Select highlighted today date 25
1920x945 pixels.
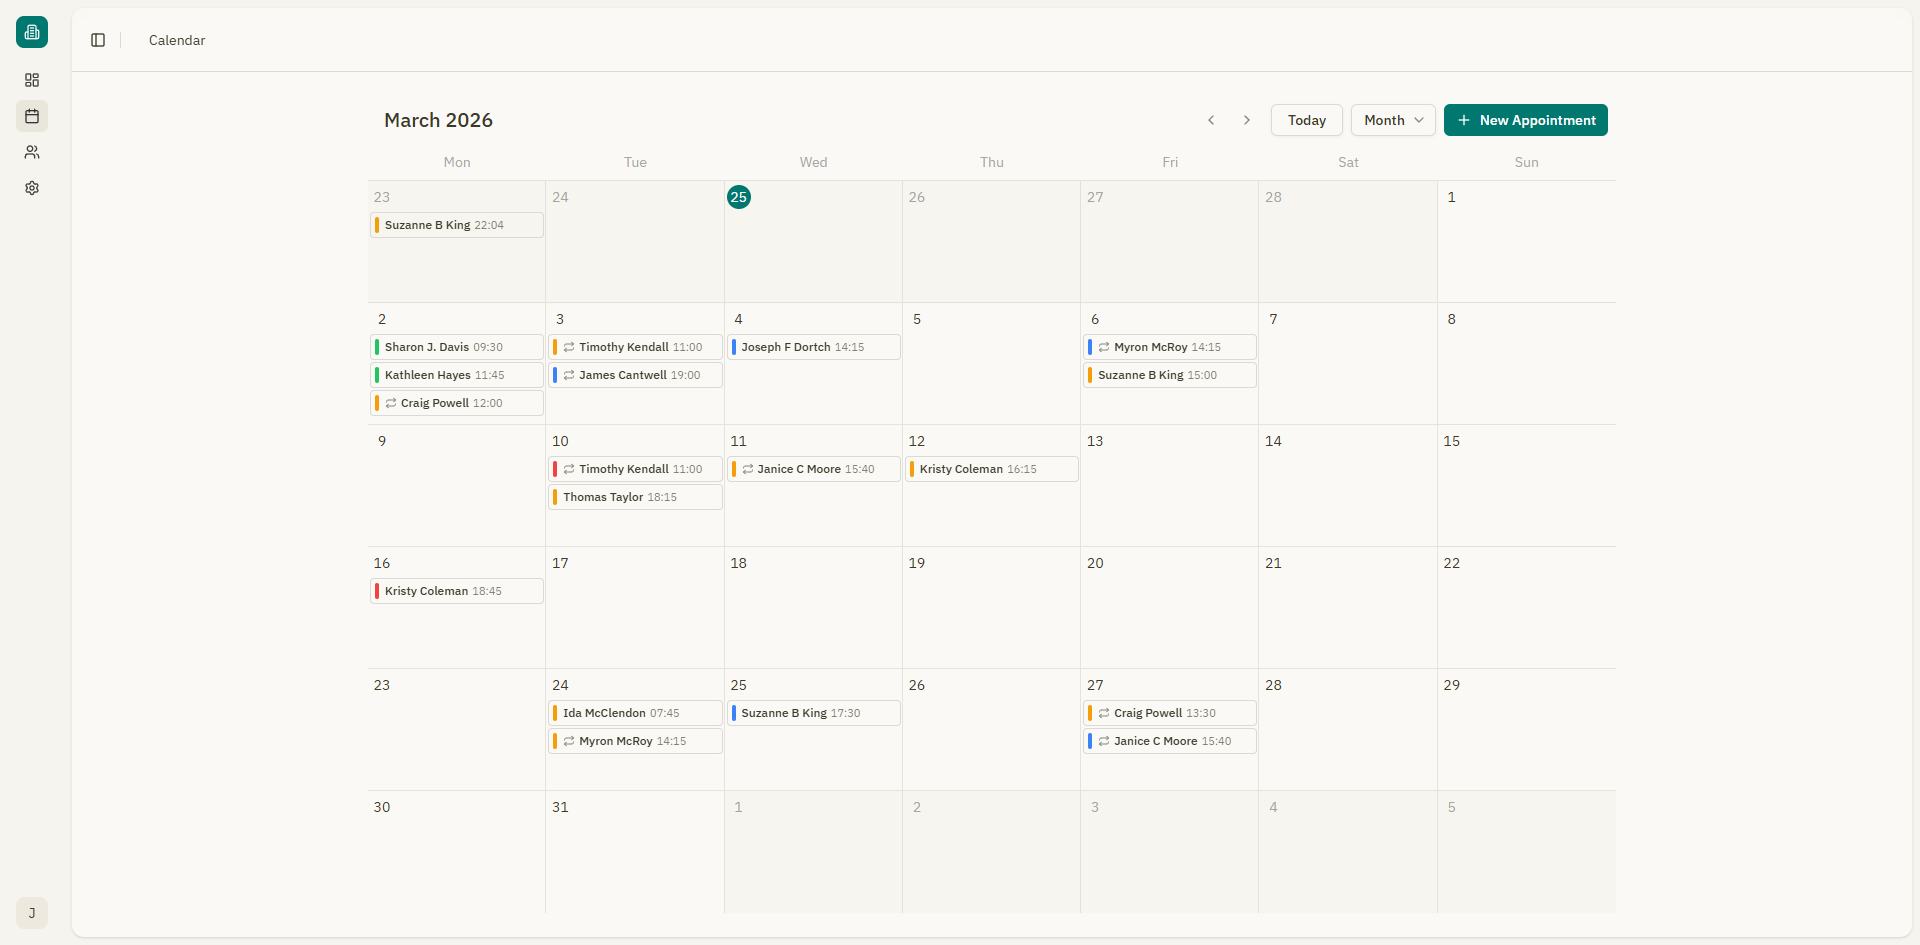pyautogui.click(x=739, y=197)
